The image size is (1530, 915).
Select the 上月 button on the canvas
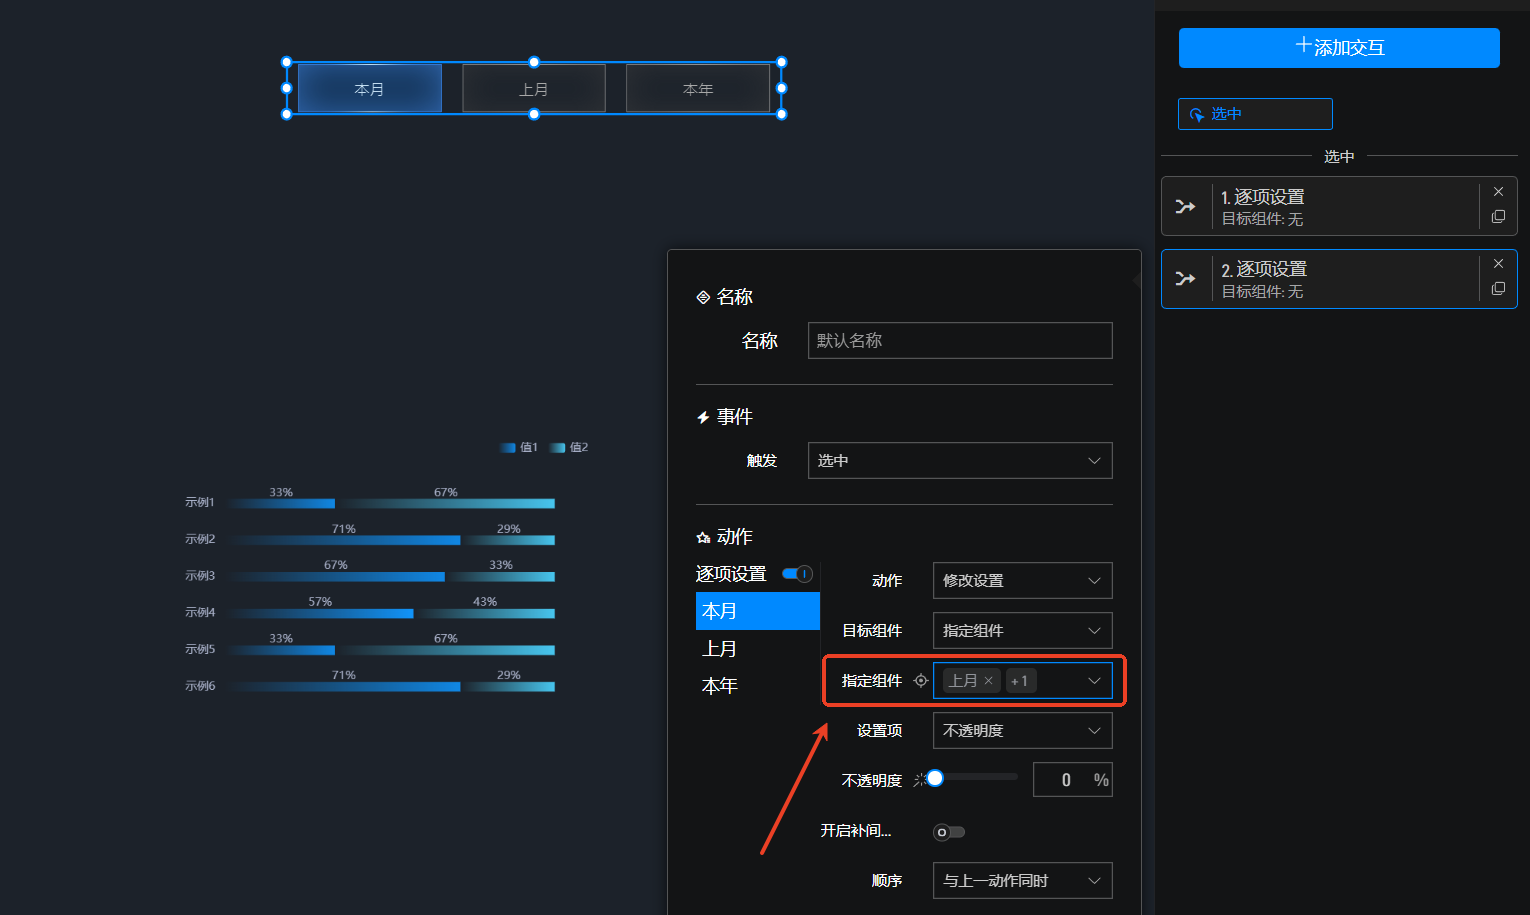pyautogui.click(x=534, y=89)
